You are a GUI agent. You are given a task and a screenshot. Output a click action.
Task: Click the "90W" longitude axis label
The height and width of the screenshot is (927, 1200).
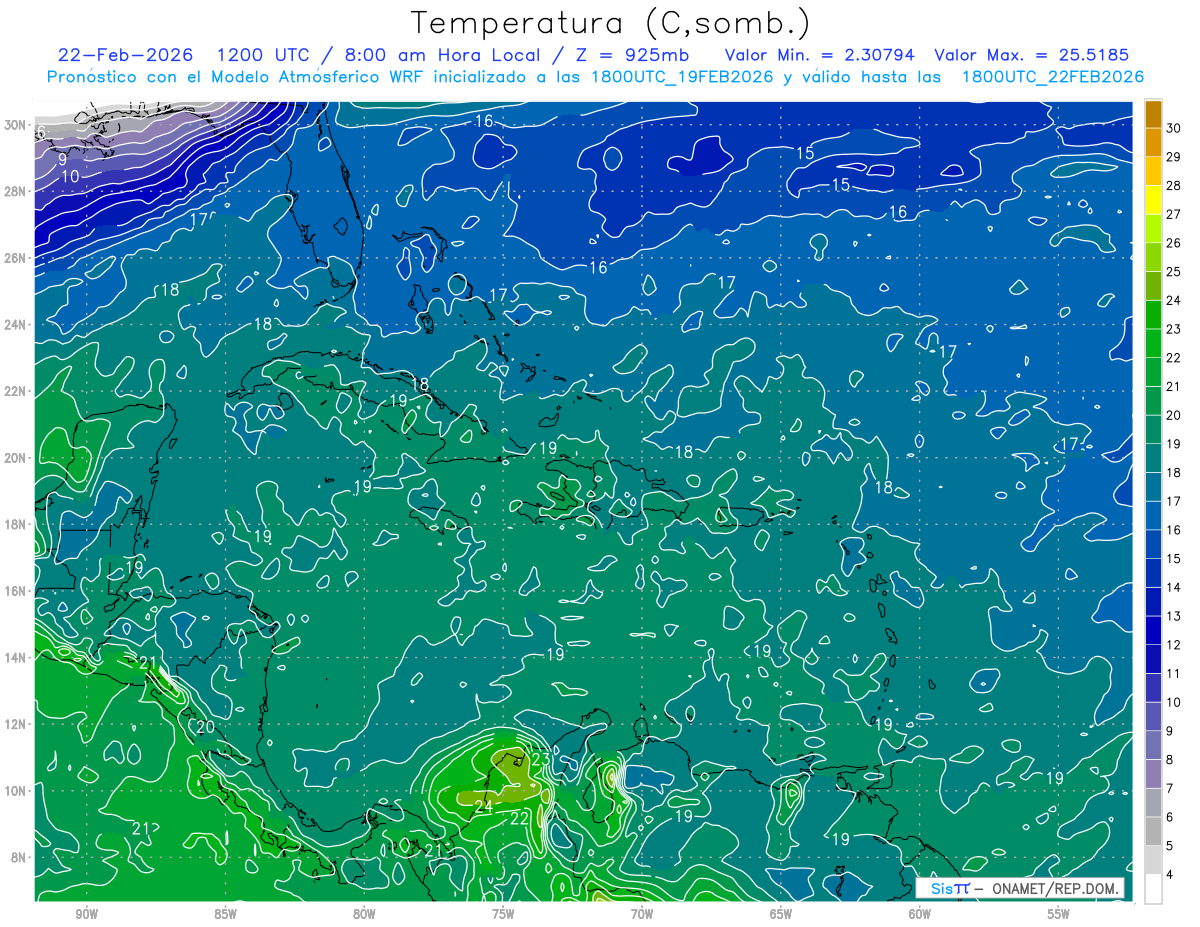86,914
